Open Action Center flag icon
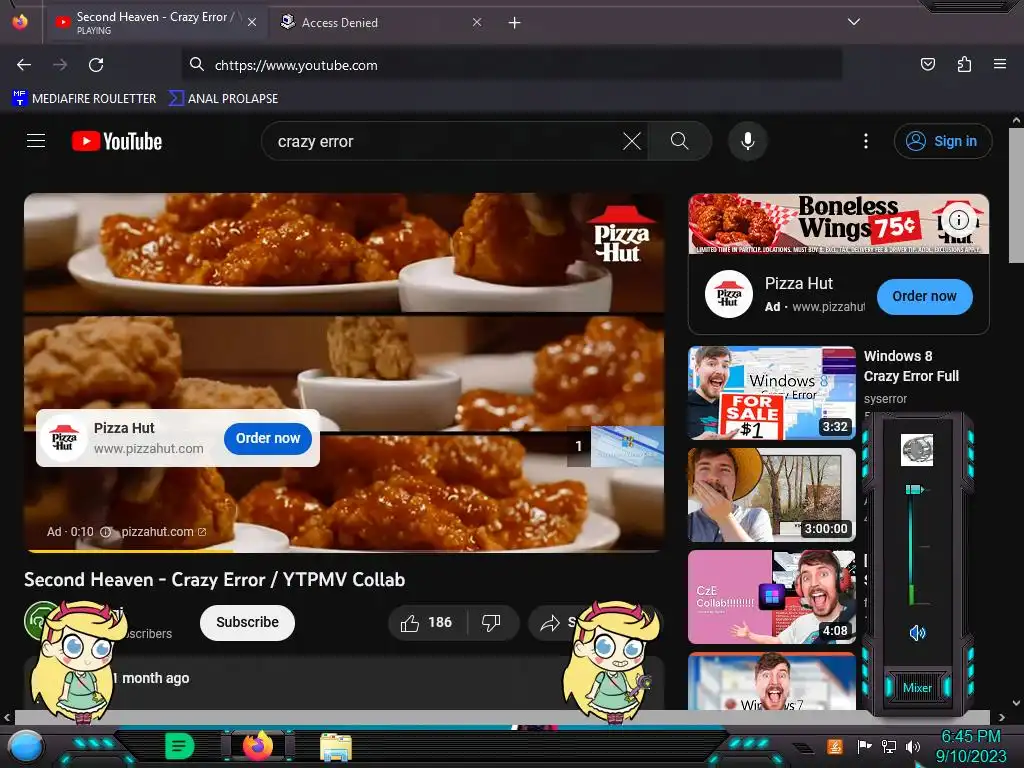Screen dimensions: 1024x768 864,746
